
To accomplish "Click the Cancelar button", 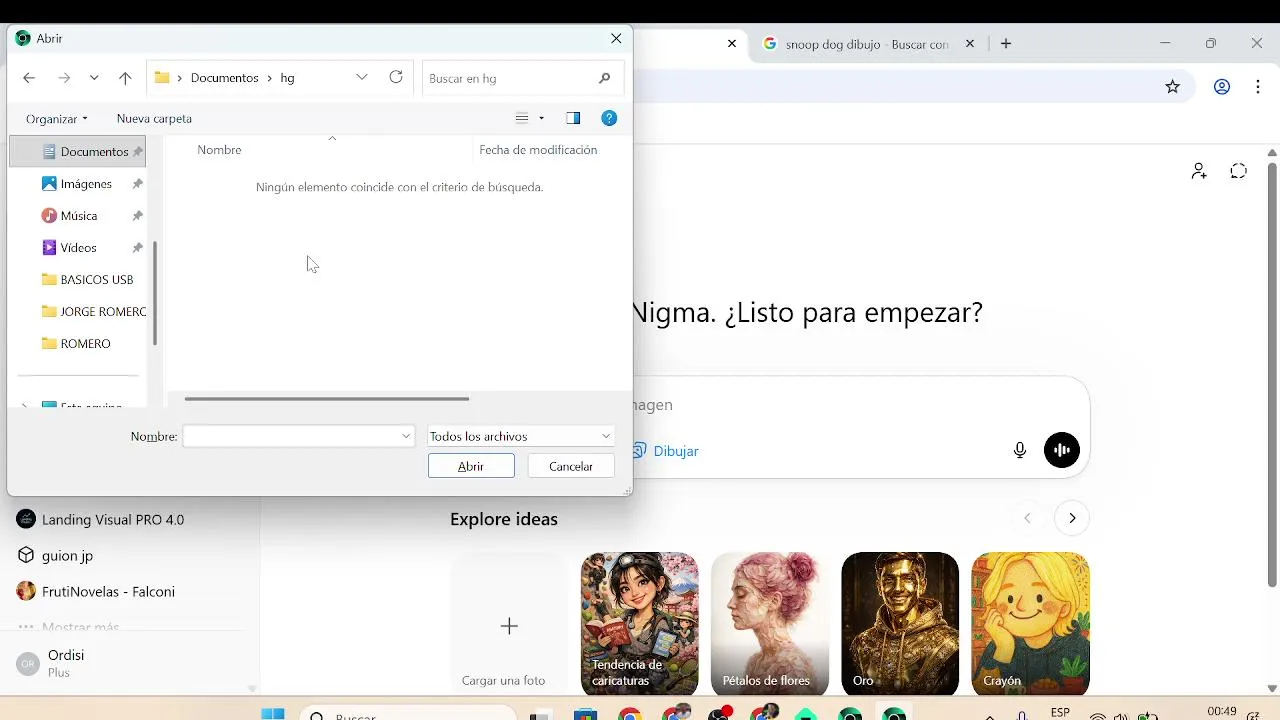I will pos(571,466).
